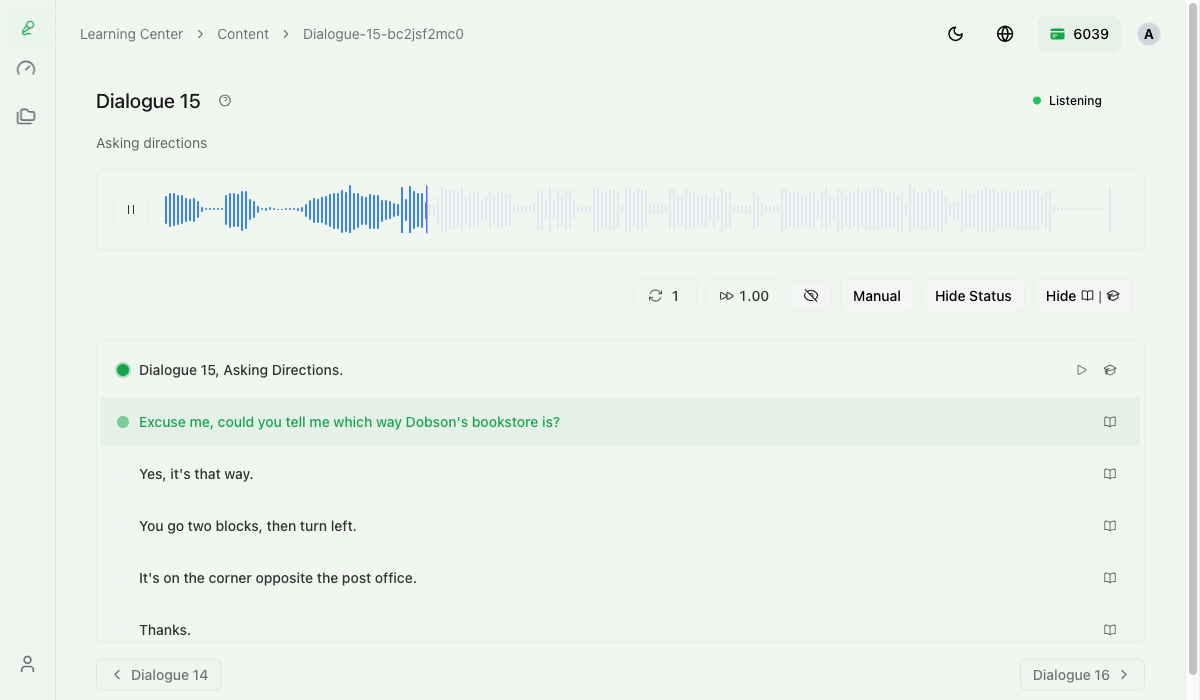Open the folders icon in the sidebar
The width and height of the screenshot is (1200, 700).
point(27,117)
